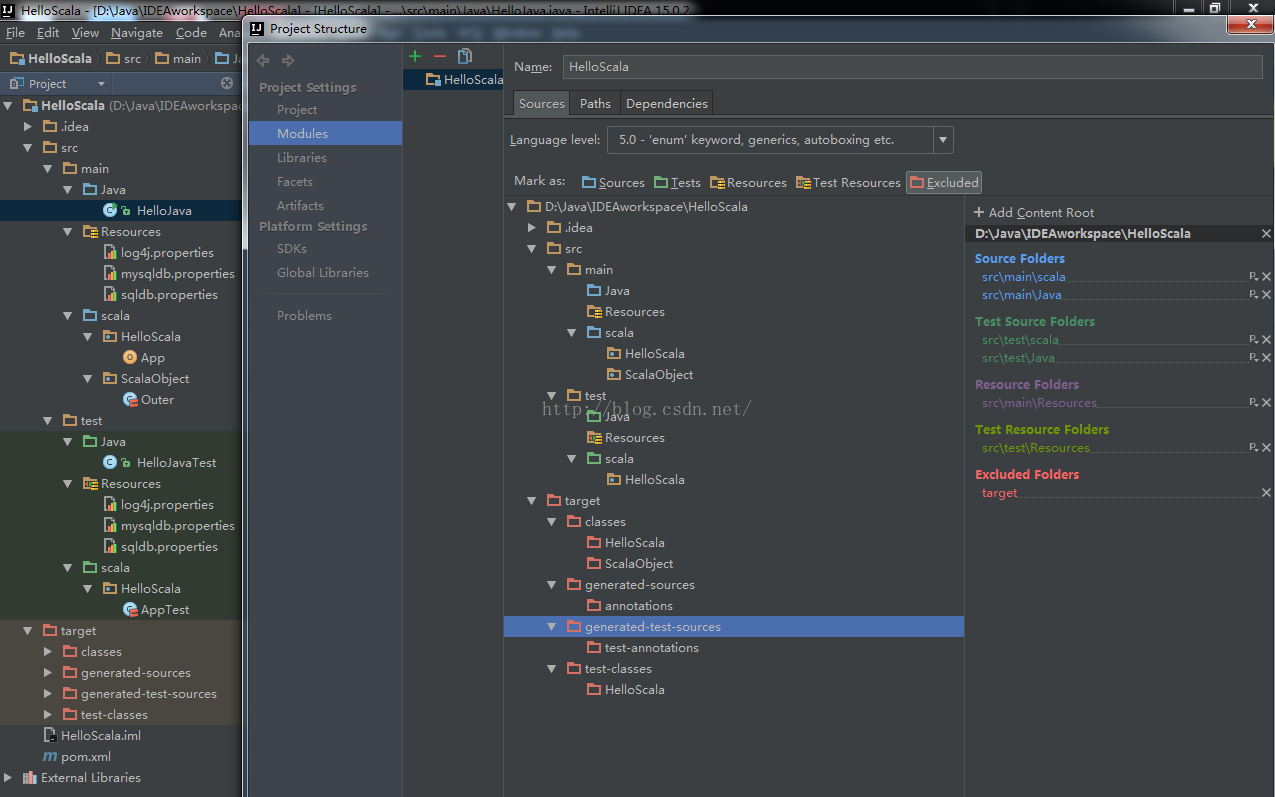Remove content root D:\Java\IDEAworkspace\HelloScala via X
This screenshot has height=797, width=1275.
[x=1267, y=233]
